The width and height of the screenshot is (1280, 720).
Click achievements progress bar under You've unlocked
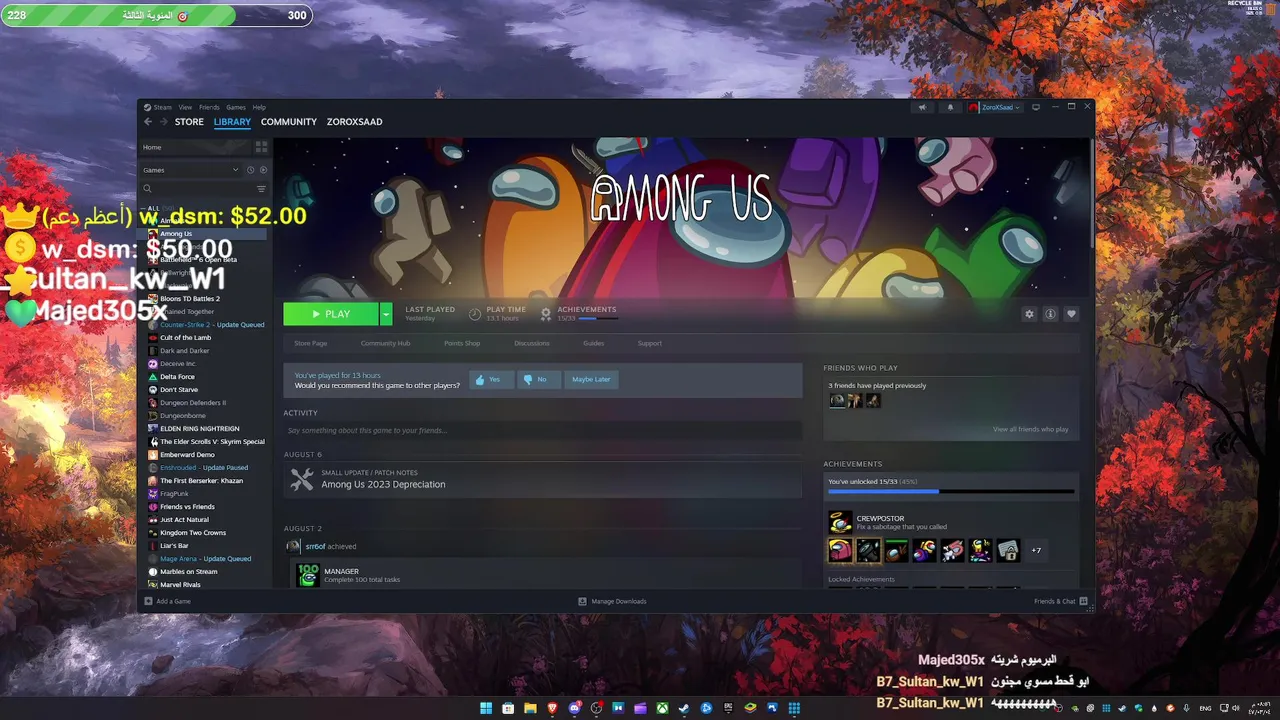point(951,492)
